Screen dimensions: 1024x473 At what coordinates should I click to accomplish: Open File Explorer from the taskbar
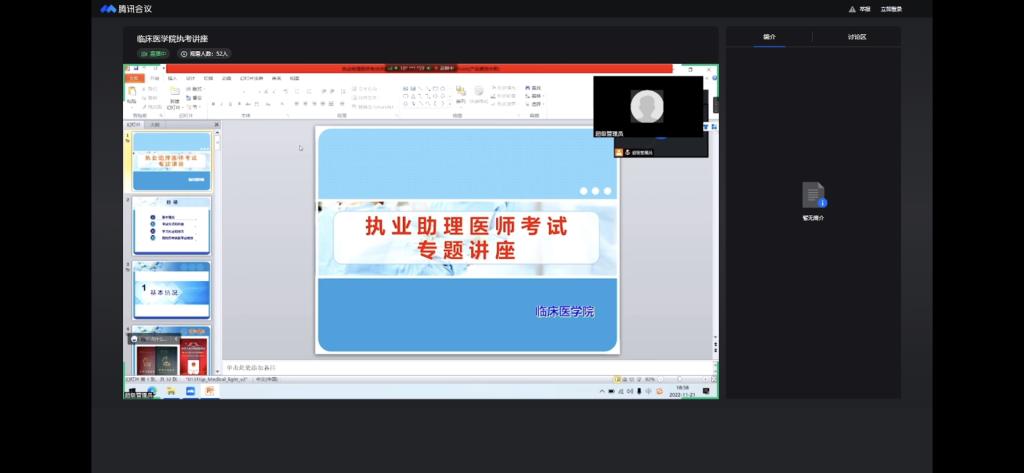click(172, 392)
